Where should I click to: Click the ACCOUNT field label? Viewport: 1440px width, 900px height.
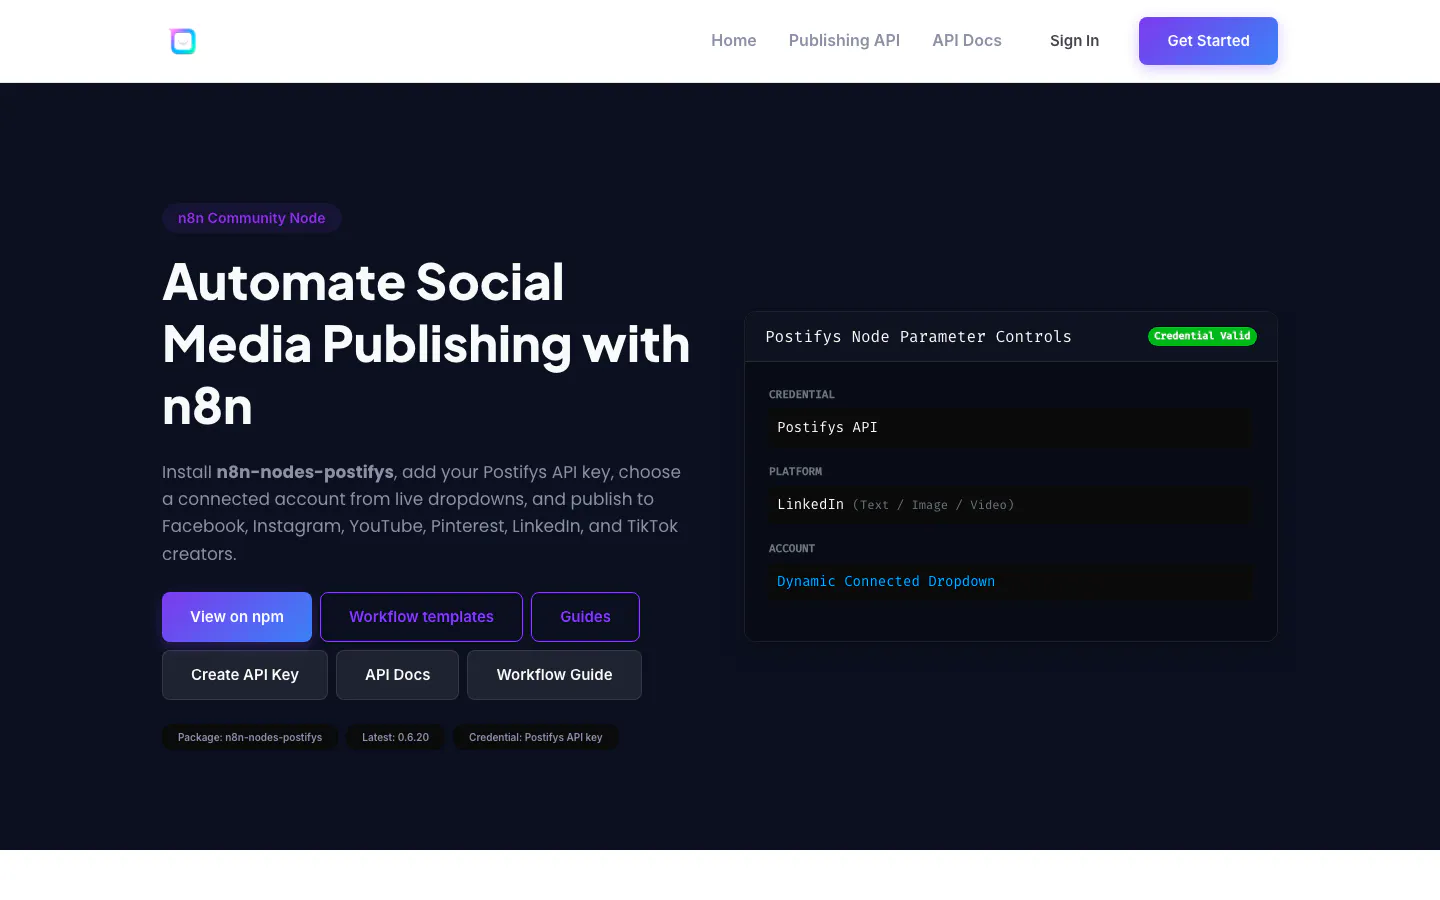[x=792, y=549]
